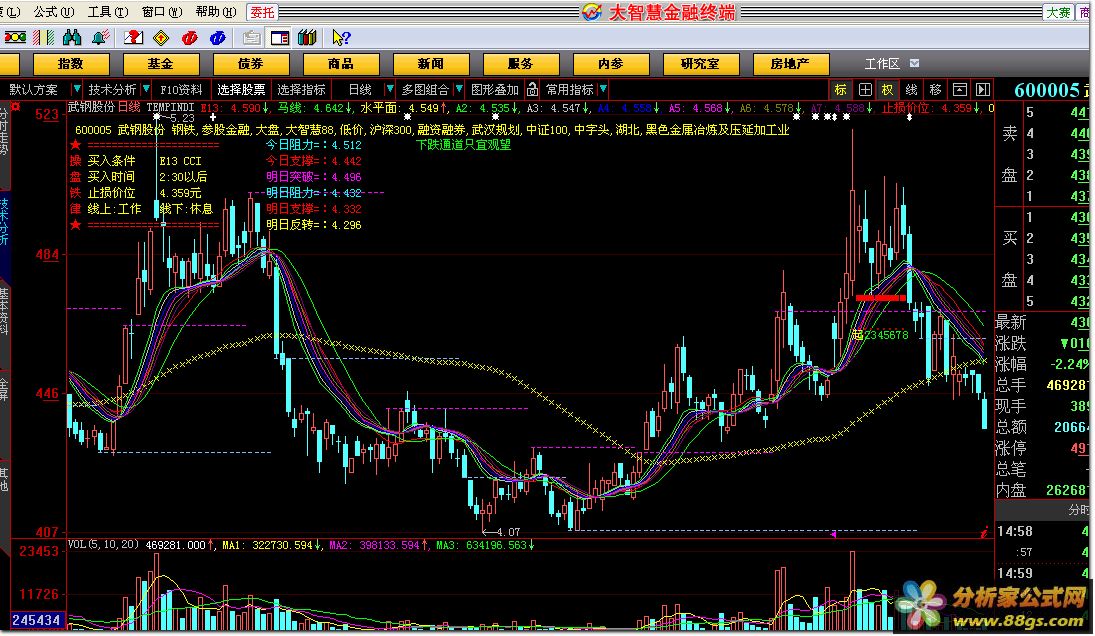
Task: Click the 工作区 label
Action: 882,64
